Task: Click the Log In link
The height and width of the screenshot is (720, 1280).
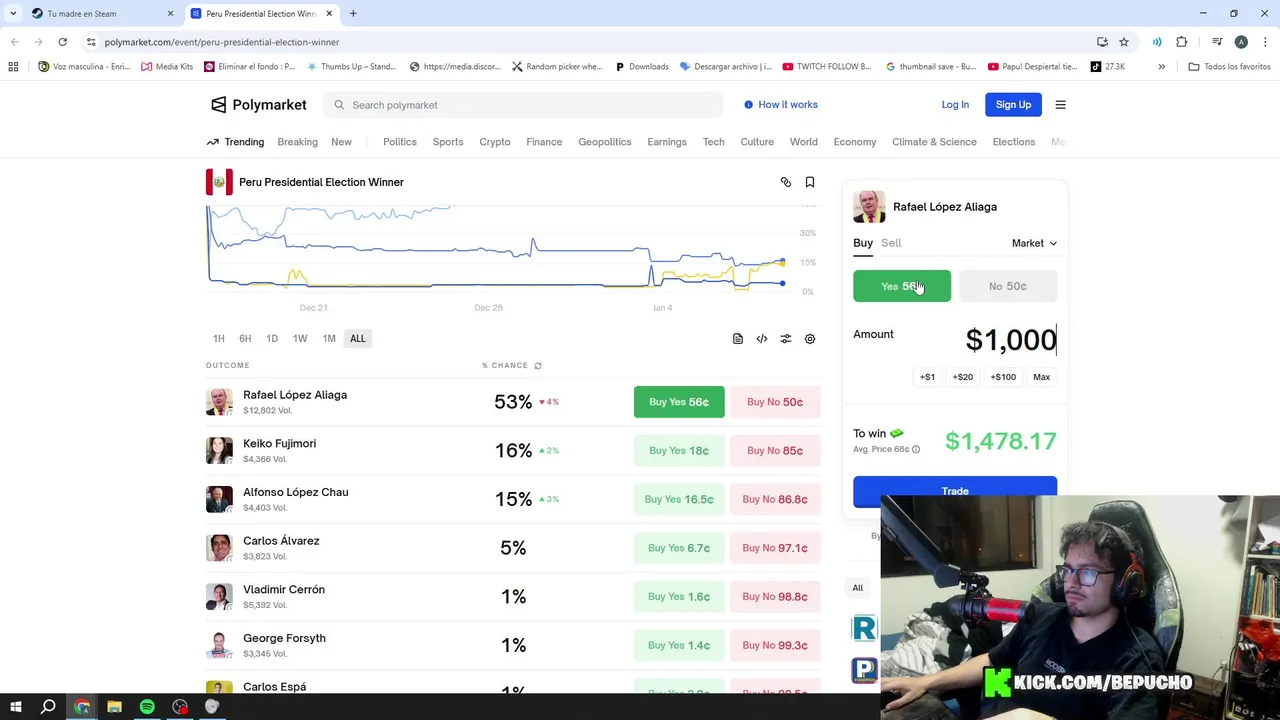Action: [955, 105]
